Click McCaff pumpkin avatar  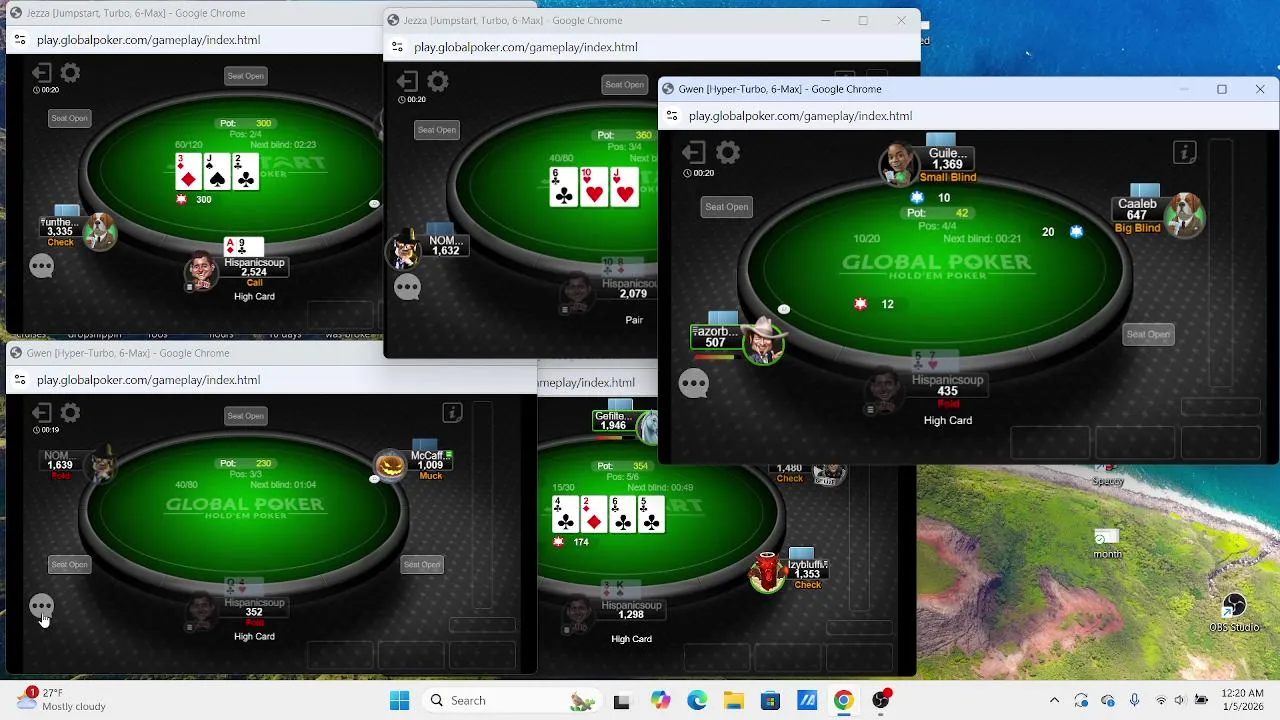(x=390, y=465)
